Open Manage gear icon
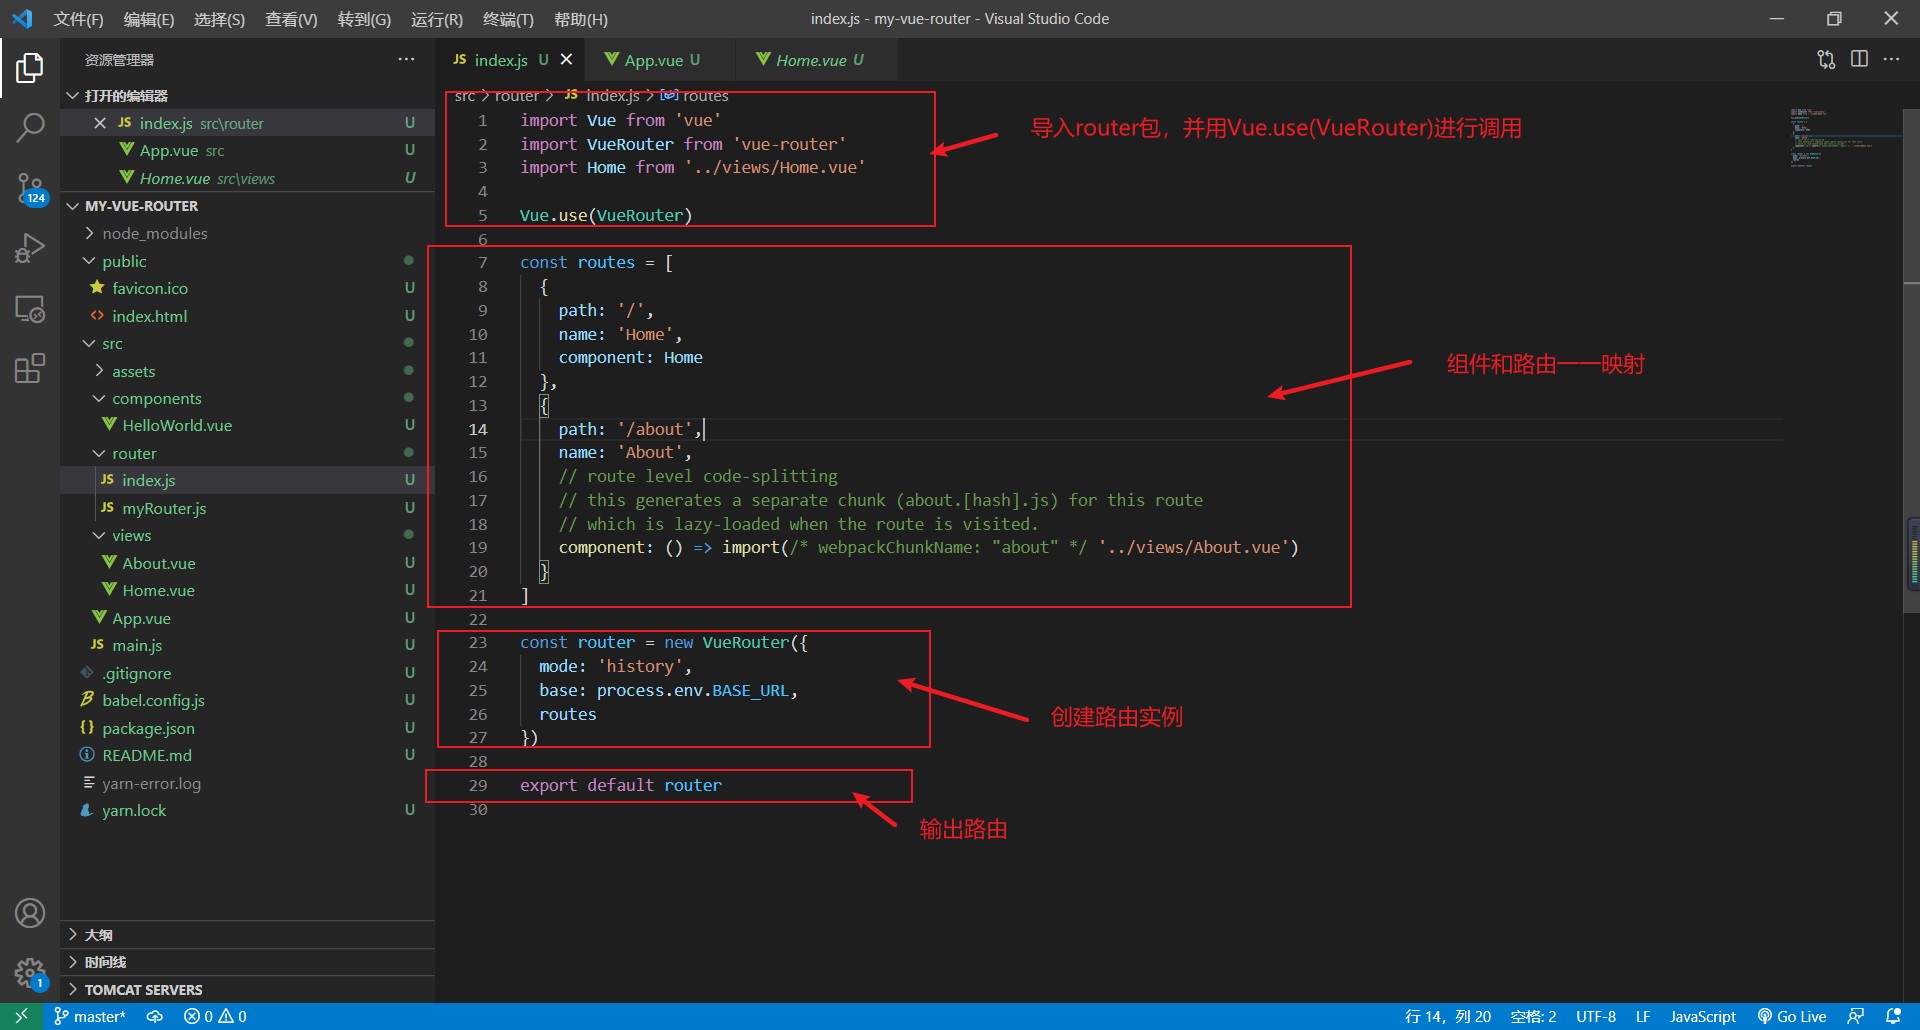 point(30,973)
